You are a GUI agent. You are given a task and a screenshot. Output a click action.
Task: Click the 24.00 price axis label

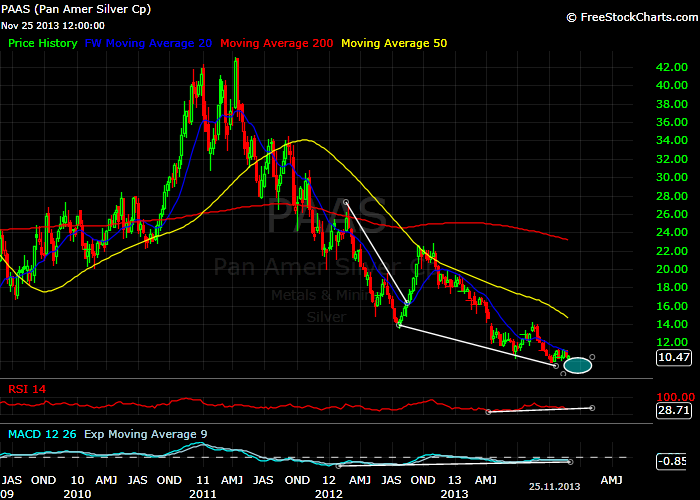[671, 232]
